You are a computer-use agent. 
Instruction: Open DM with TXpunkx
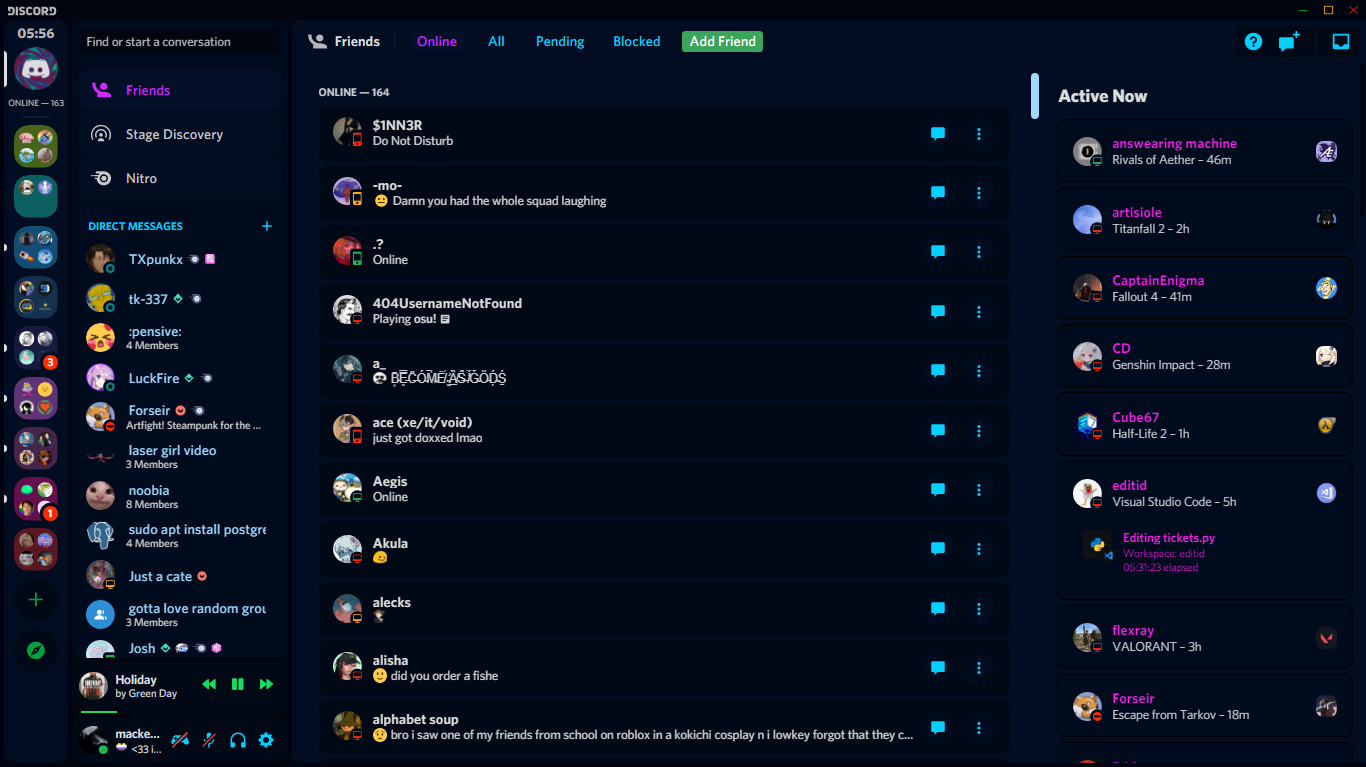coord(180,259)
